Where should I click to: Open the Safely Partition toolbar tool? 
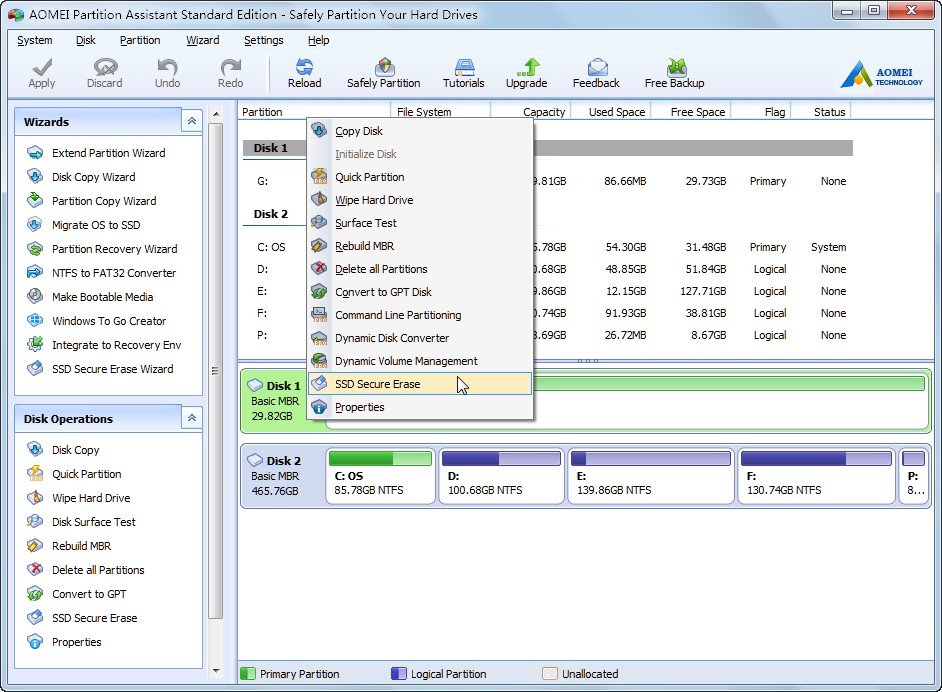tap(383, 72)
